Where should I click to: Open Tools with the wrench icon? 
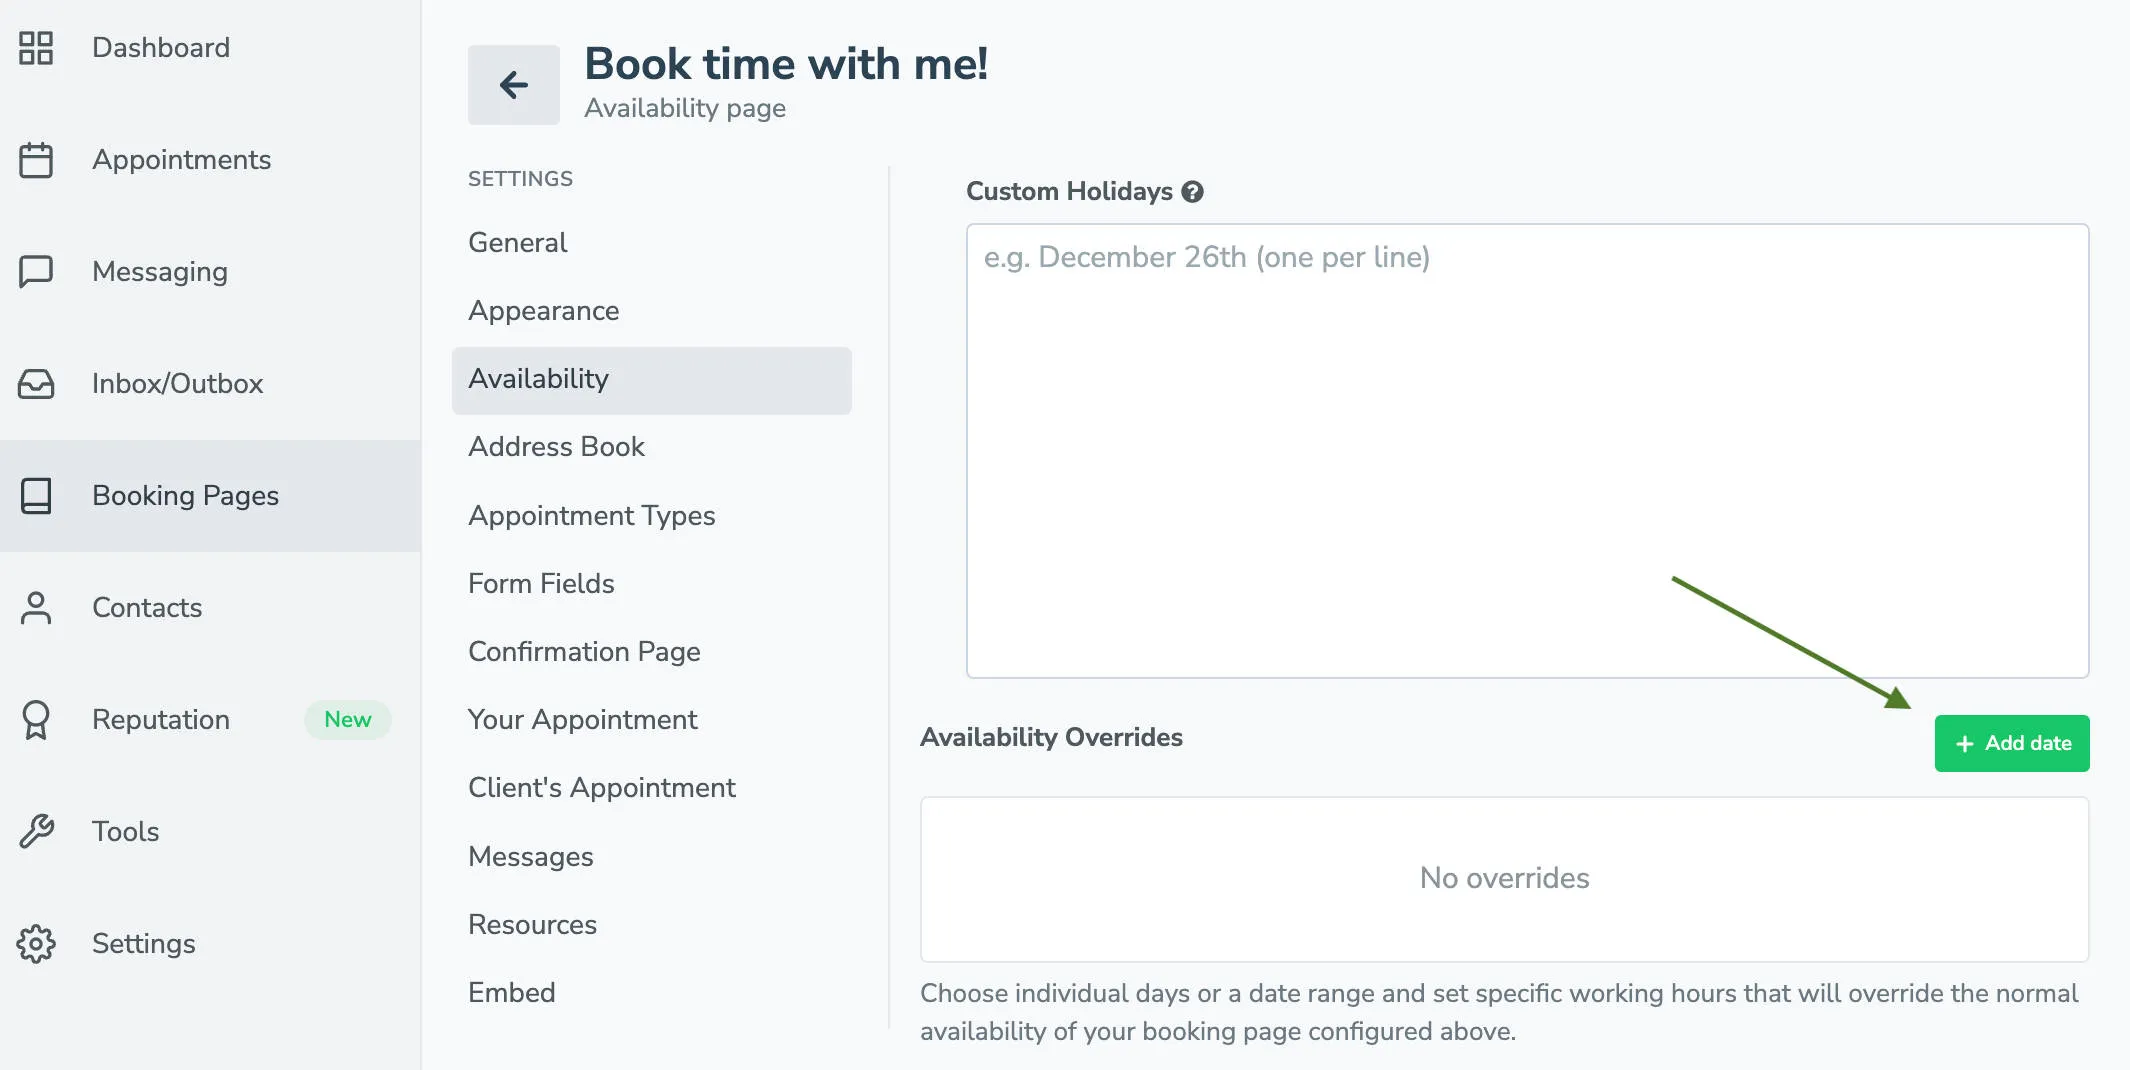pyautogui.click(x=36, y=831)
